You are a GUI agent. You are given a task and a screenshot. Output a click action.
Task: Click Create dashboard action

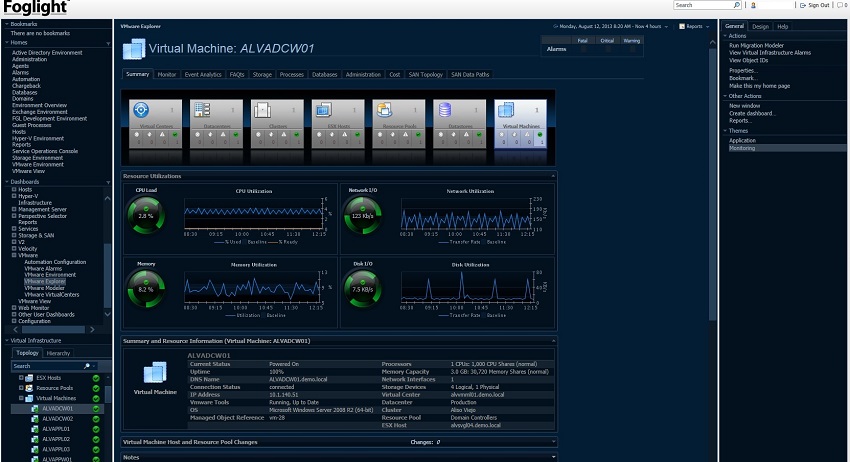click(752, 113)
